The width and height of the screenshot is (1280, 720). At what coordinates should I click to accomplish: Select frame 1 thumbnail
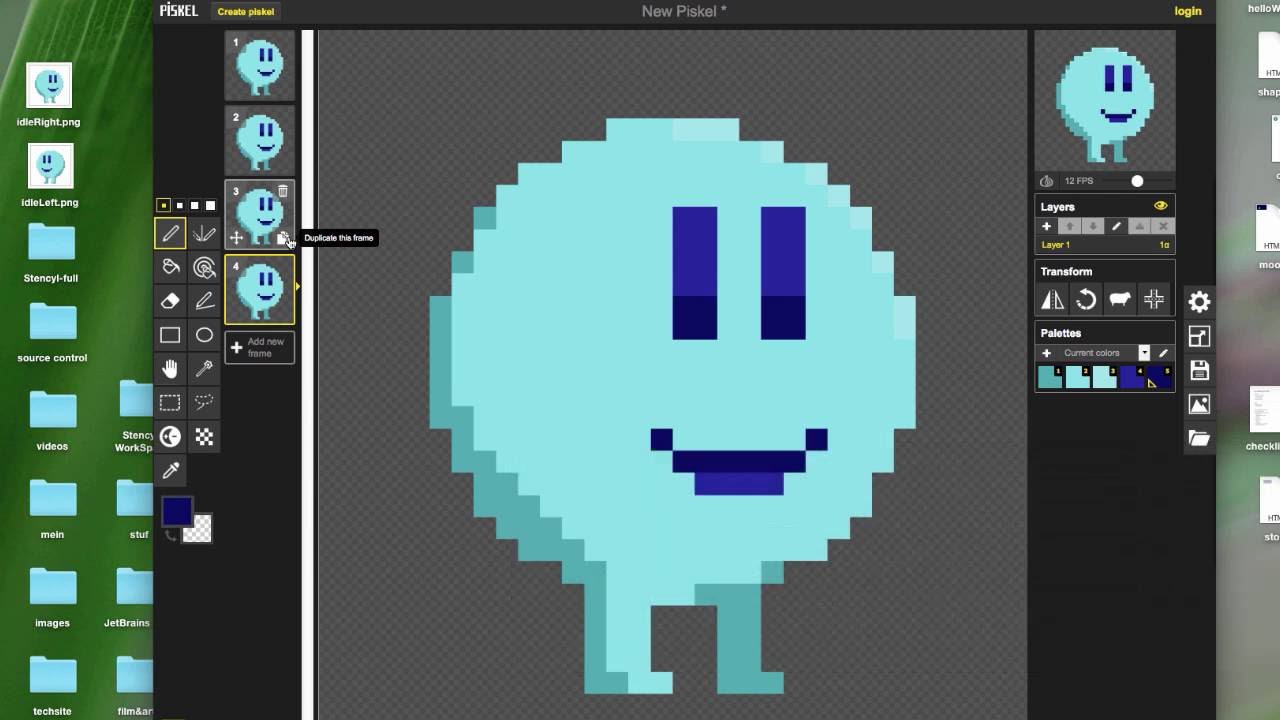tap(260, 66)
